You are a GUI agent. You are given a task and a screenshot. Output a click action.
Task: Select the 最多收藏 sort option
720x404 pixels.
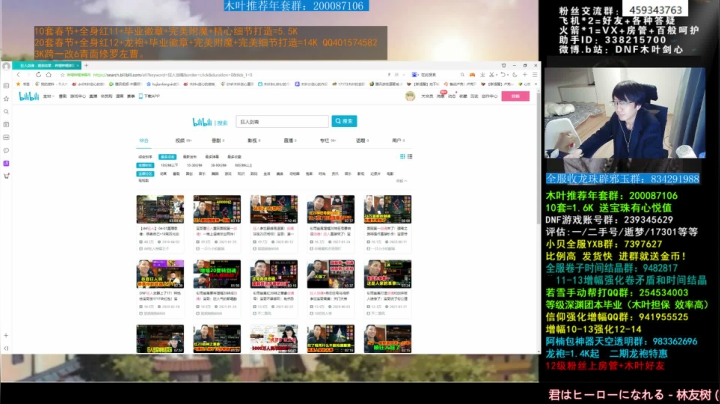tap(234, 157)
